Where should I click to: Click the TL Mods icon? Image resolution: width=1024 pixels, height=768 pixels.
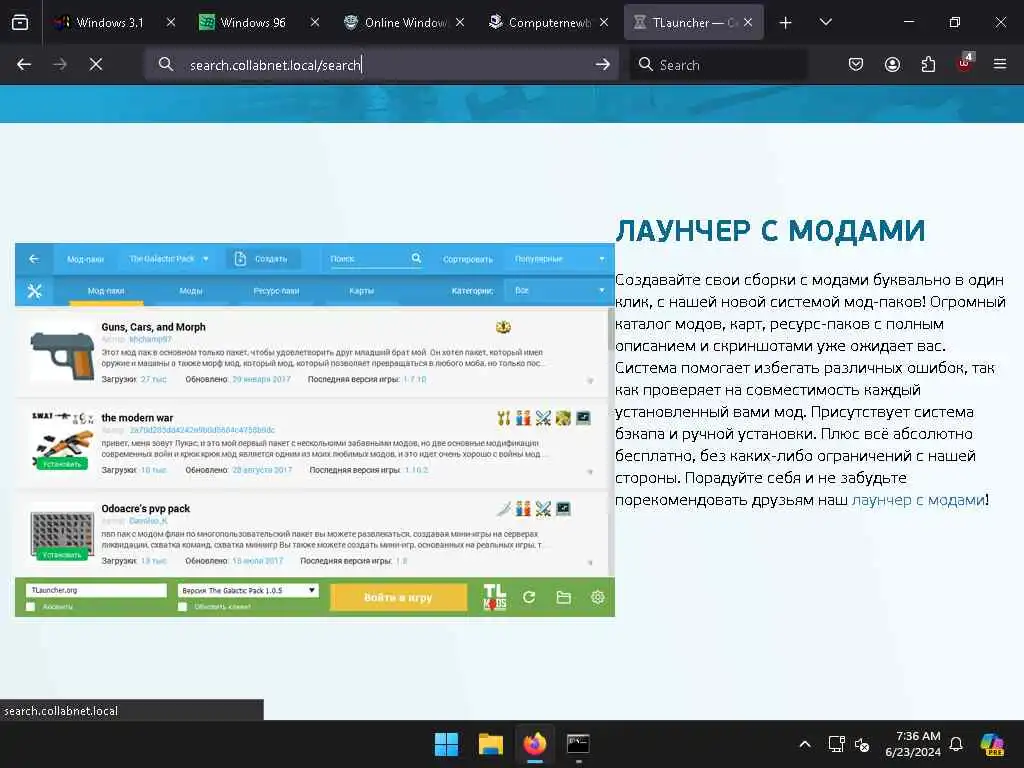(x=494, y=598)
